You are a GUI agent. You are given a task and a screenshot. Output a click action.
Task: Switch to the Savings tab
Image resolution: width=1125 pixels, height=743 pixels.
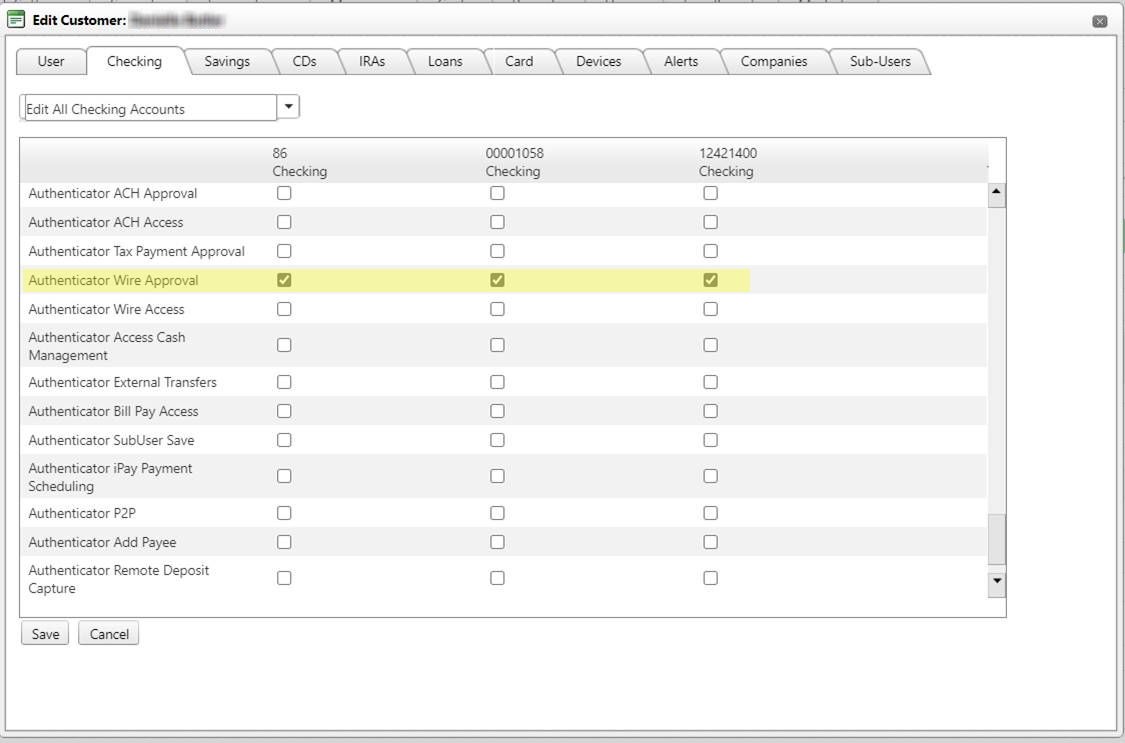click(x=227, y=61)
